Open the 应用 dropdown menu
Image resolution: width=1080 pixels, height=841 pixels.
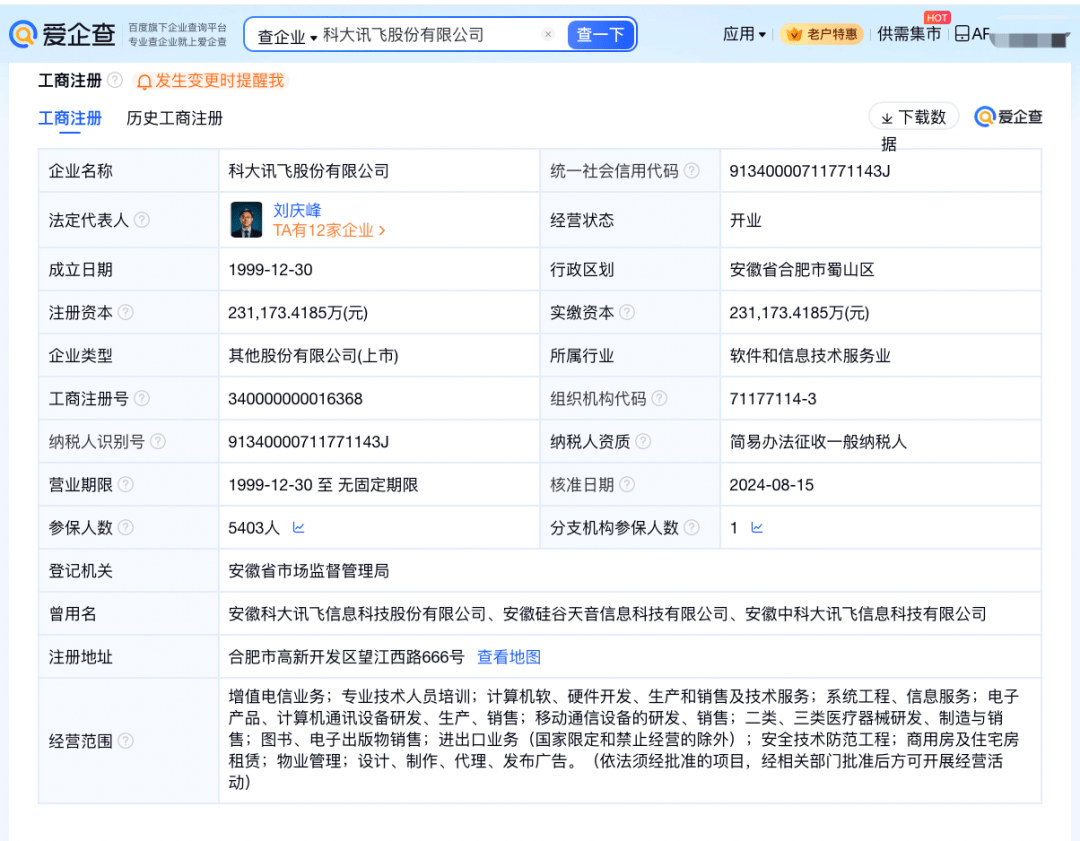pos(744,34)
